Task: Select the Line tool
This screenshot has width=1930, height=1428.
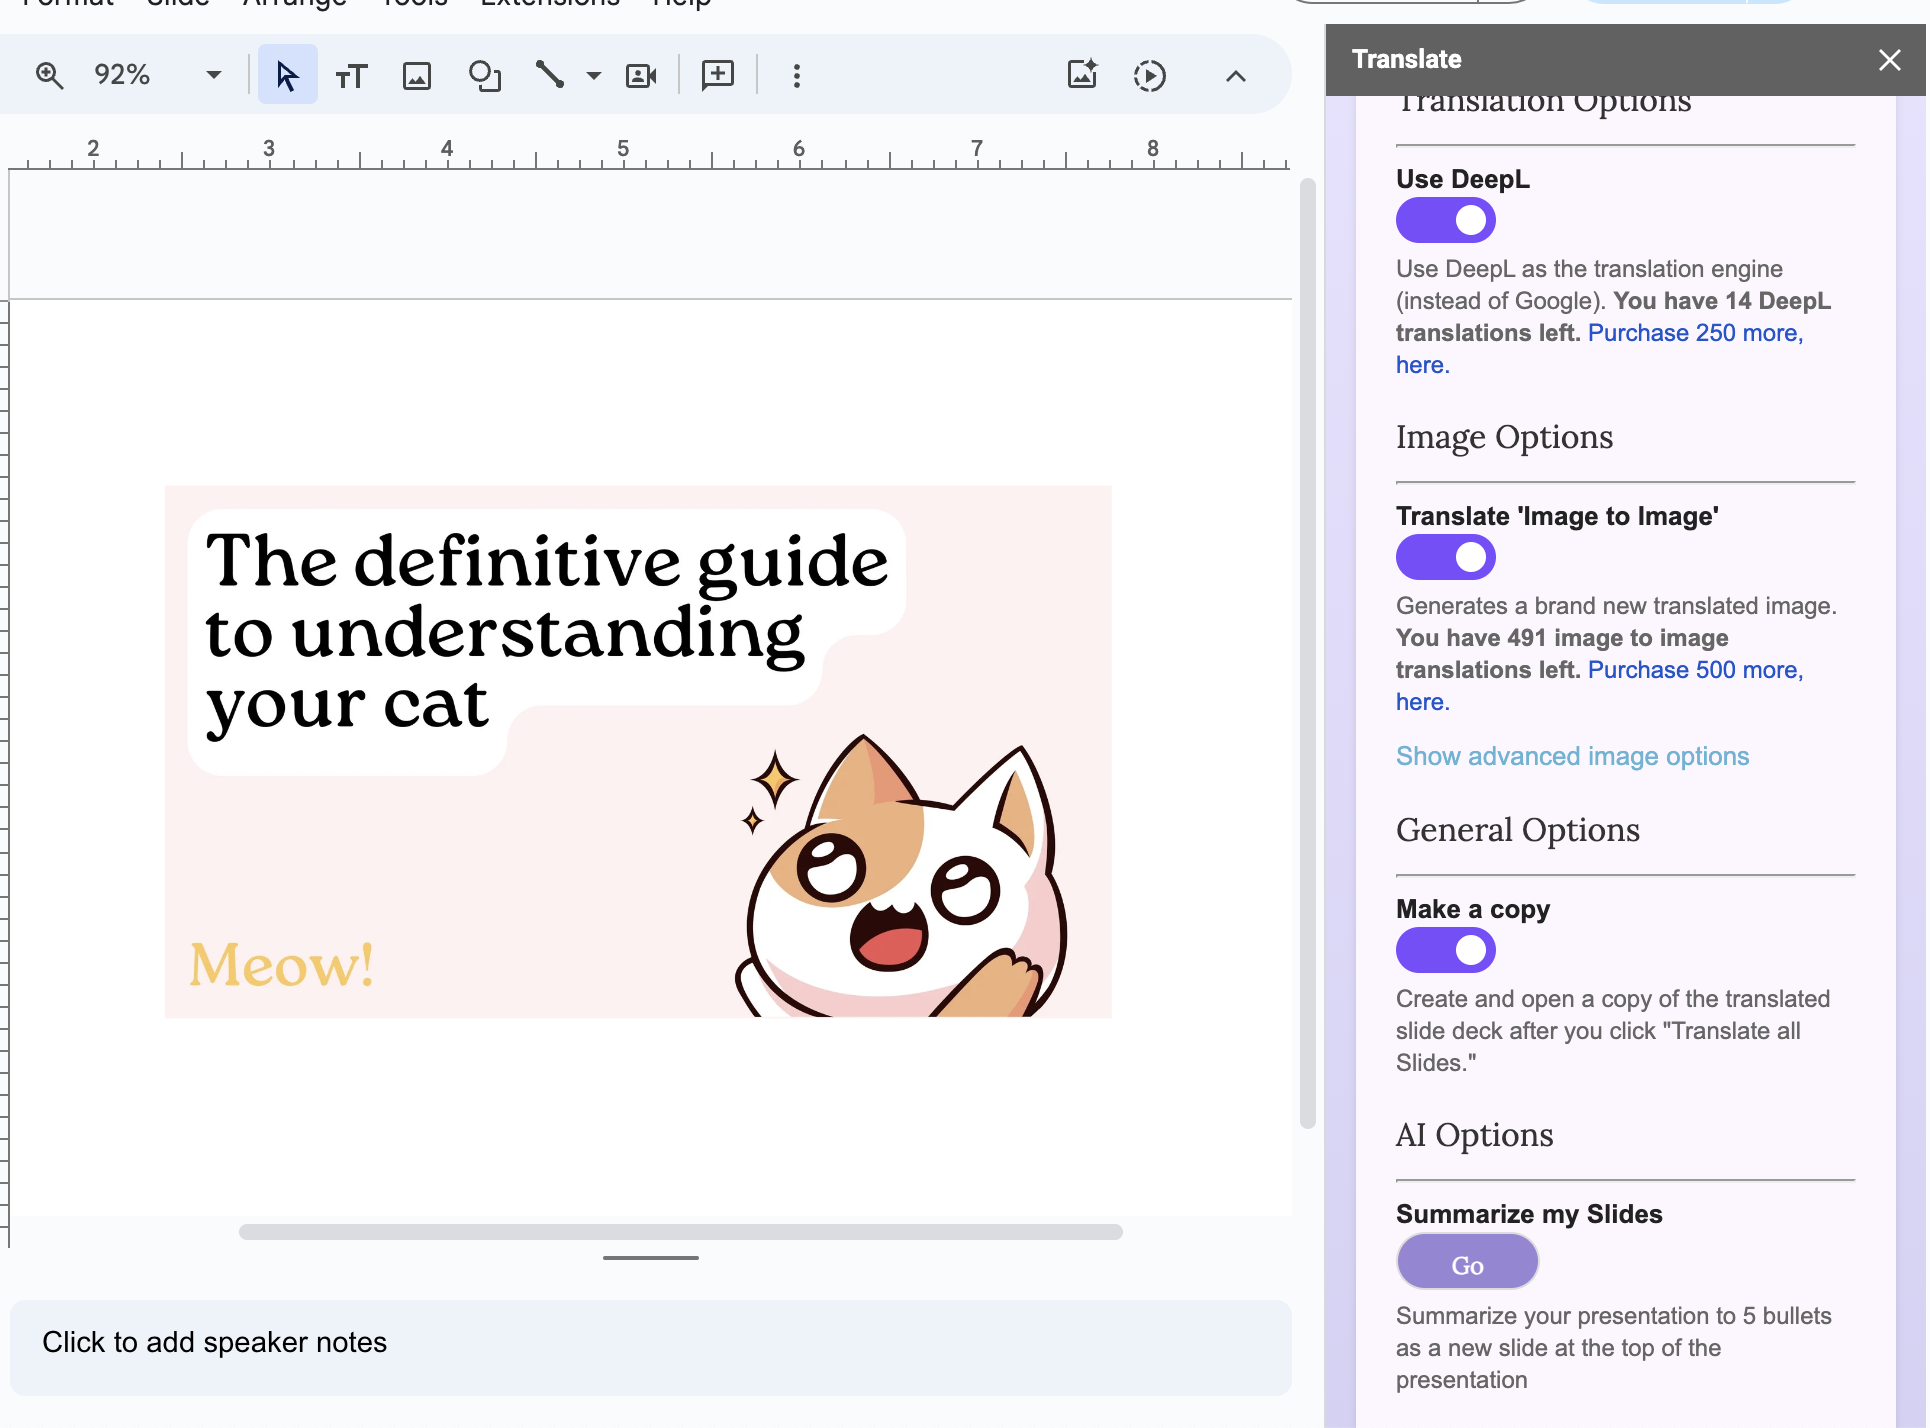Action: pyautogui.click(x=550, y=75)
